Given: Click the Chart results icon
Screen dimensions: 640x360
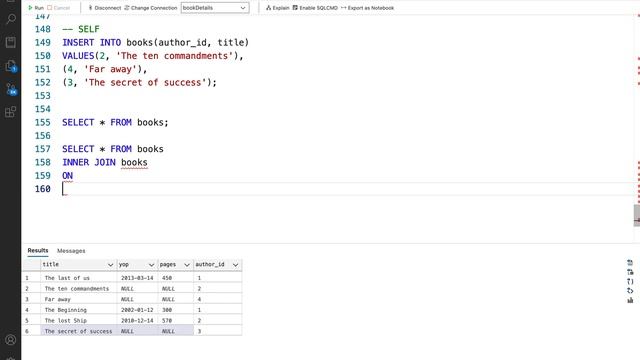Looking at the screenshot, I should pyautogui.click(x=630, y=300).
